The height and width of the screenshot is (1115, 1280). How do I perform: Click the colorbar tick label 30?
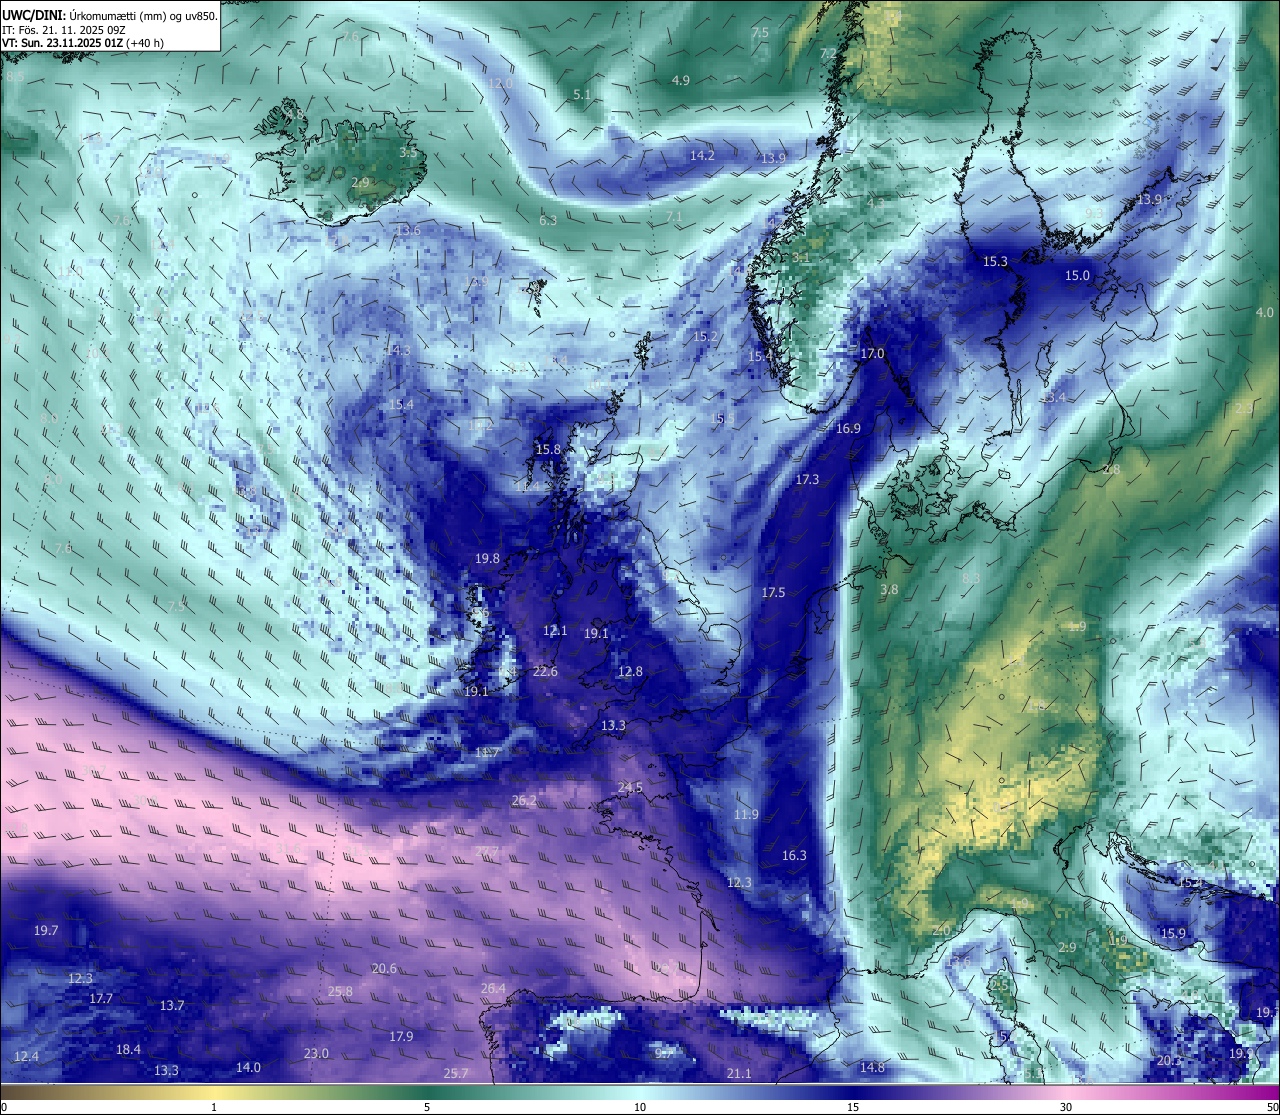coord(1066,1107)
